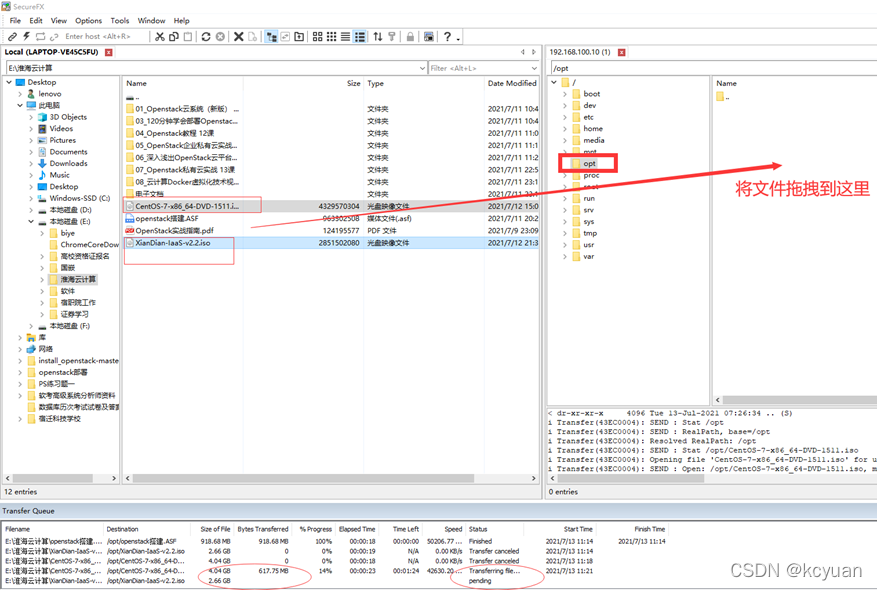Expand the Windows-SSD (C:) drive node
The width and height of the screenshot is (877, 590).
click(31, 199)
